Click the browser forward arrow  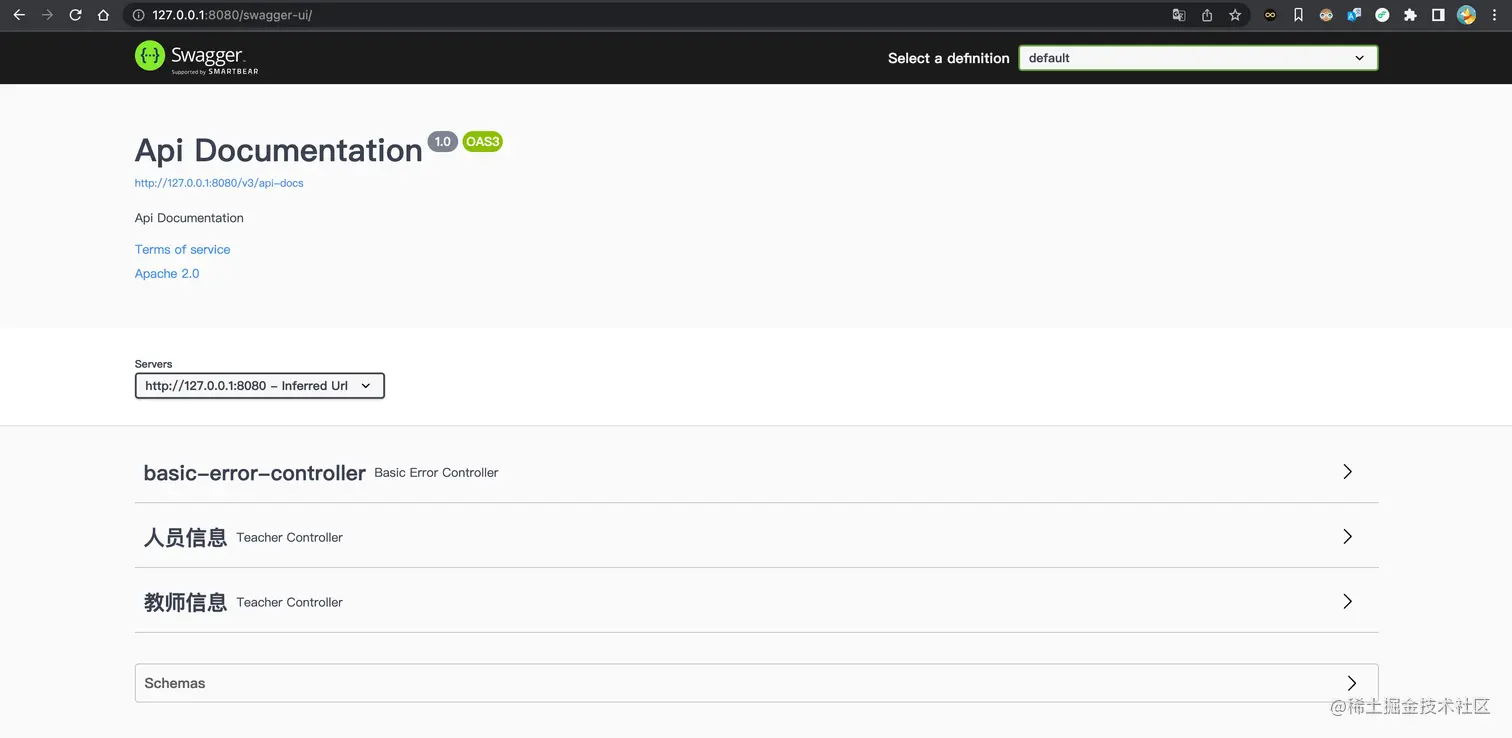coord(47,15)
